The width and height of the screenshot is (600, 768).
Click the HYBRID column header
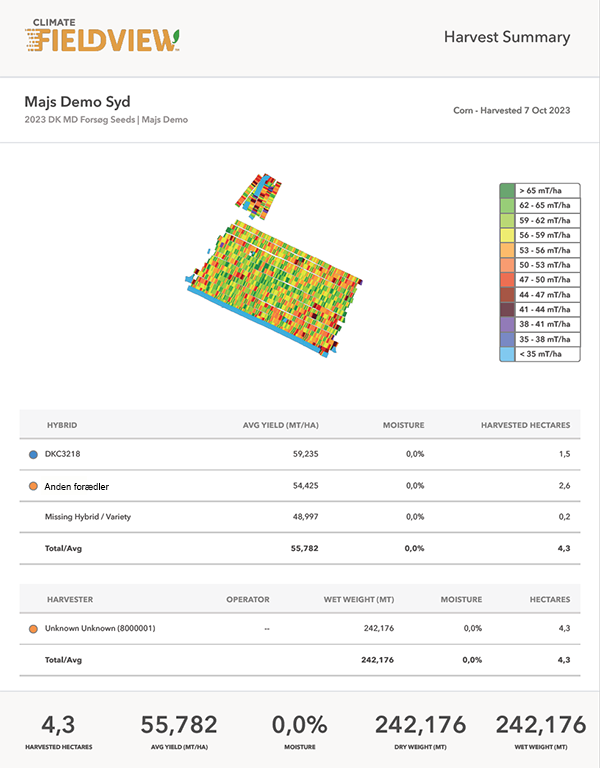[x=62, y=425]
